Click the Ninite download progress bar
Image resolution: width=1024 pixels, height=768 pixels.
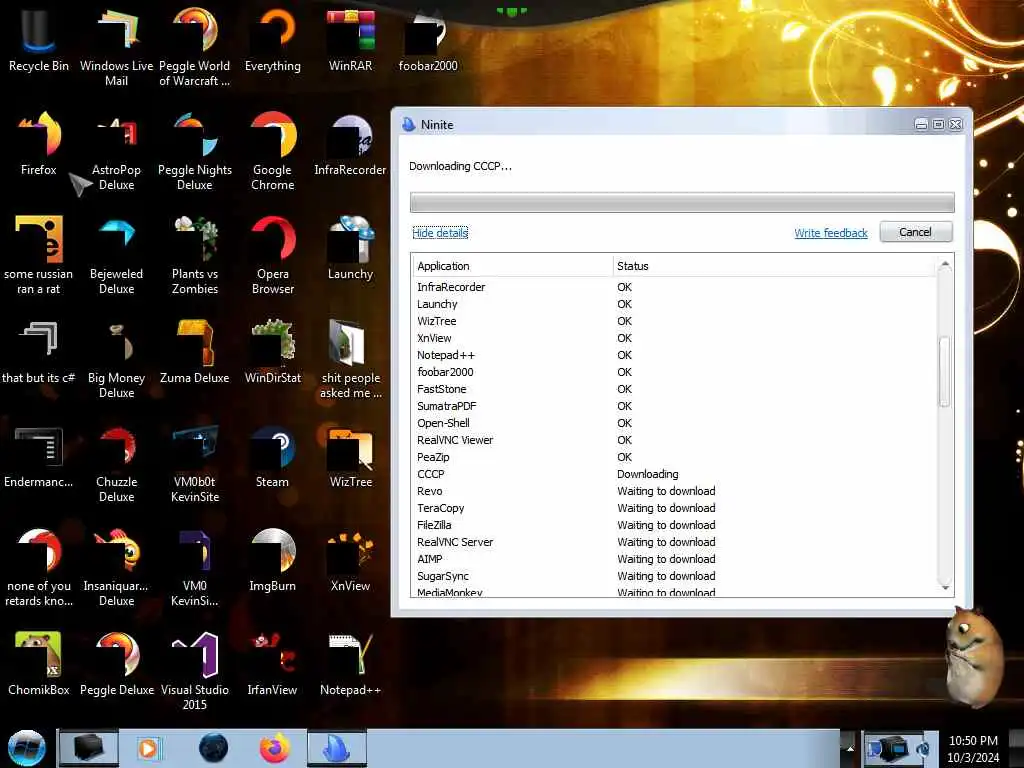tap(682, 202)
